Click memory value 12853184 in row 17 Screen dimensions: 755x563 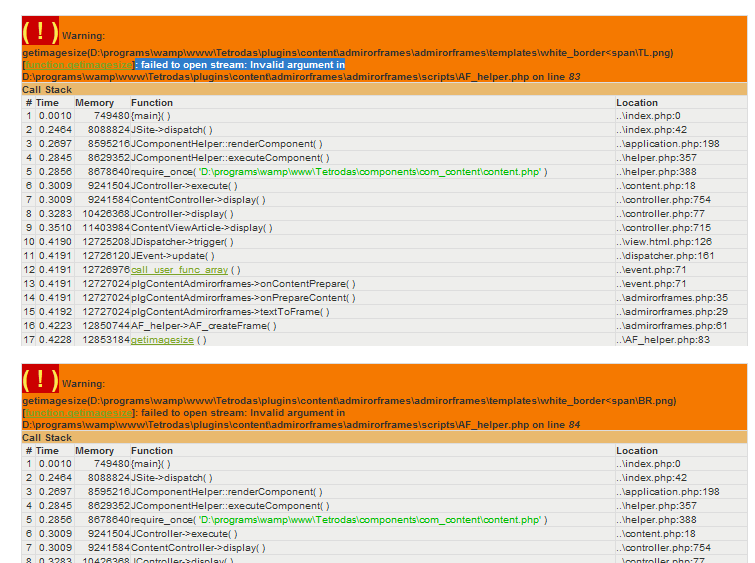coord(106,340)
